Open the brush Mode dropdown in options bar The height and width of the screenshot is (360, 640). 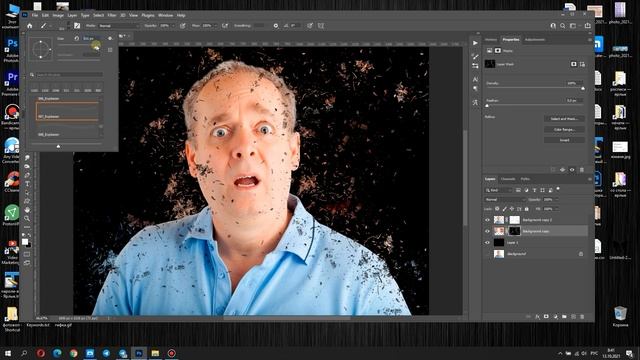(118, 26)
